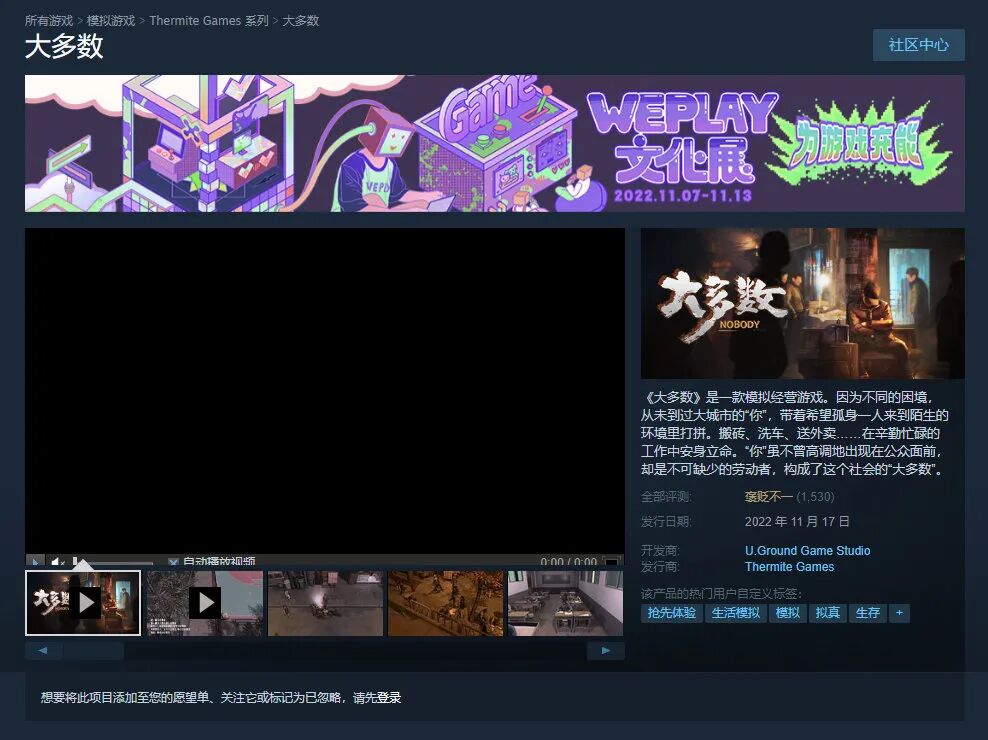Open publisher Thermite Games link

(x=790, y=567)
